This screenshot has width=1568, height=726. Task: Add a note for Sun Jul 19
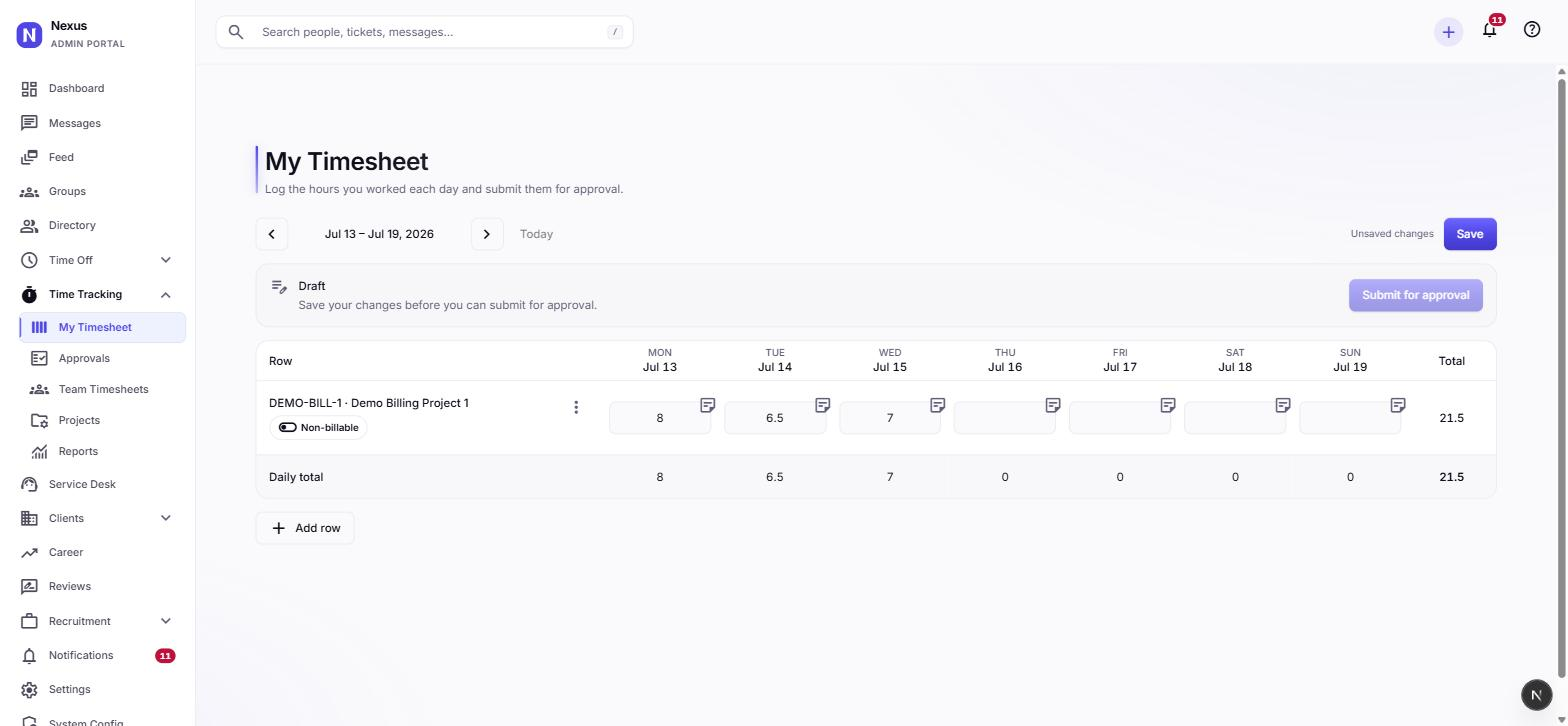1398,405
